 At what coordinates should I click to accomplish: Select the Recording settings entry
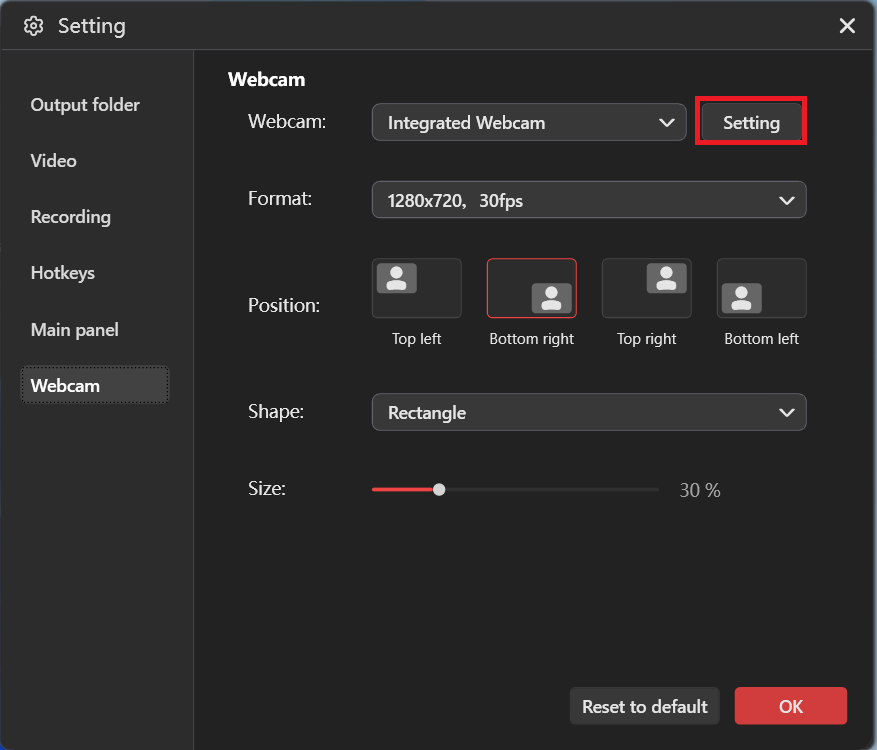click(70, 216)
